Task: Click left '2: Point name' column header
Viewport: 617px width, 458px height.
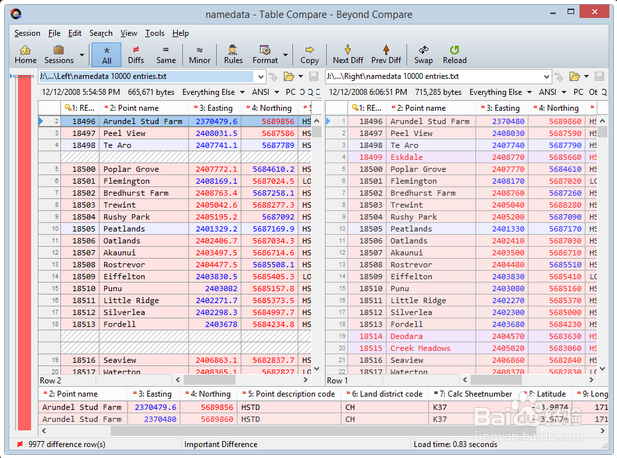Action: click(x=144, y=108)
